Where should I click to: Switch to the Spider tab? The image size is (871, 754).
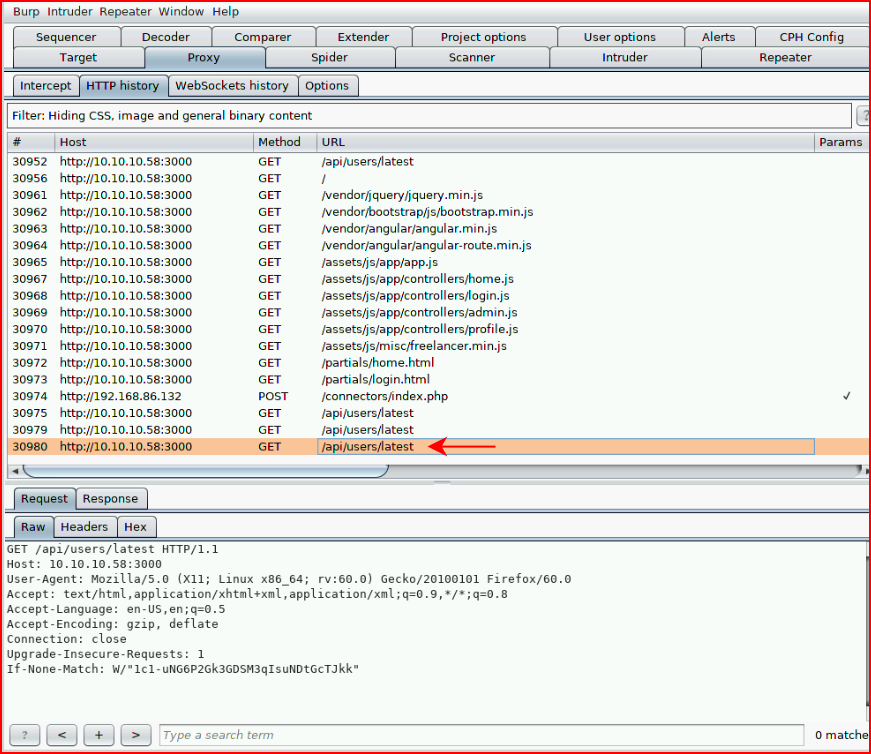point(329,58)
